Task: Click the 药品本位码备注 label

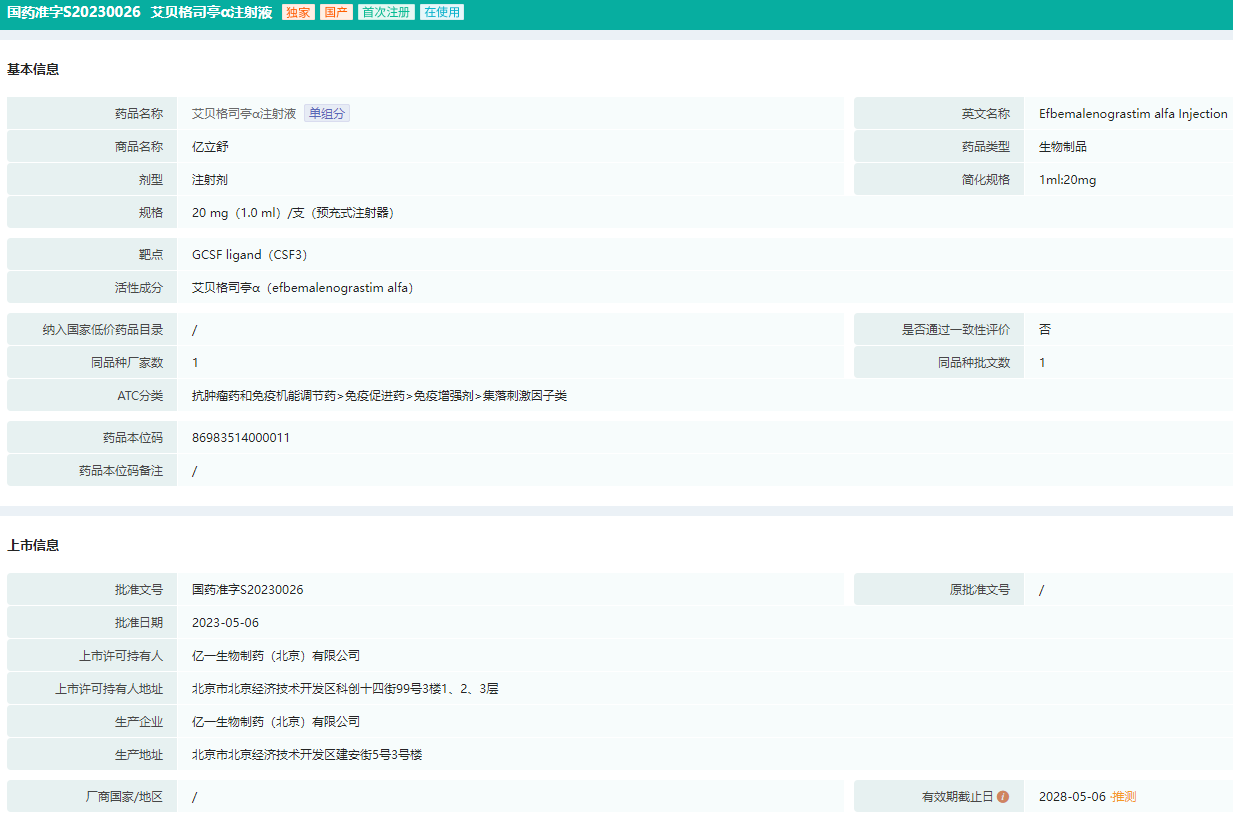Action: 121,471
